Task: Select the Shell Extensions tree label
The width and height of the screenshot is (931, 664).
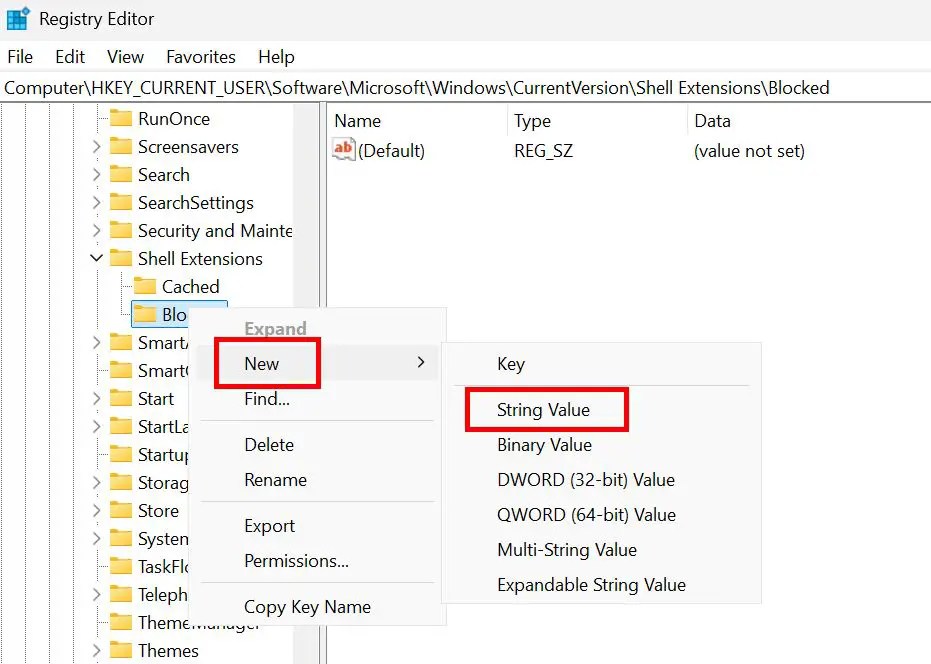Action: [200, 259]
